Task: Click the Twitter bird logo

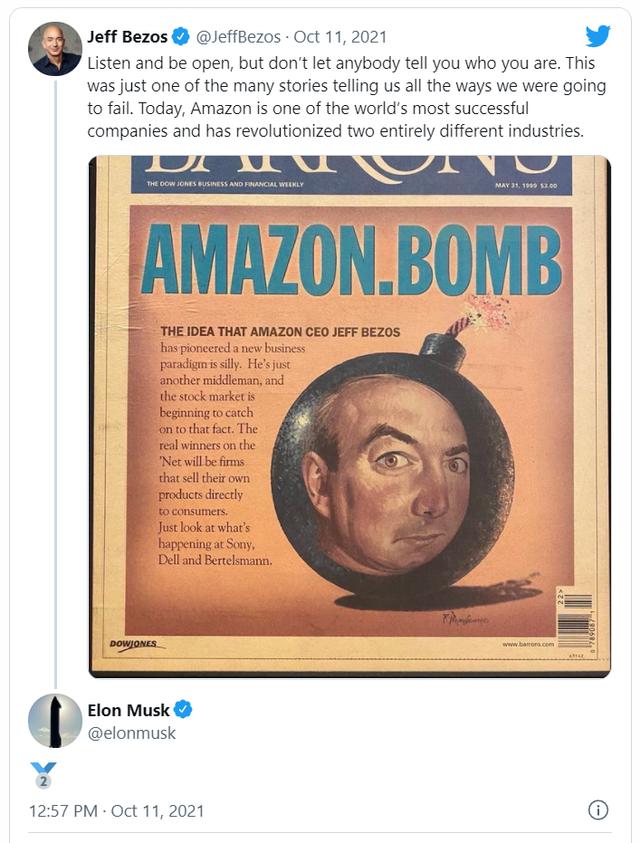Action: [598, 36]
